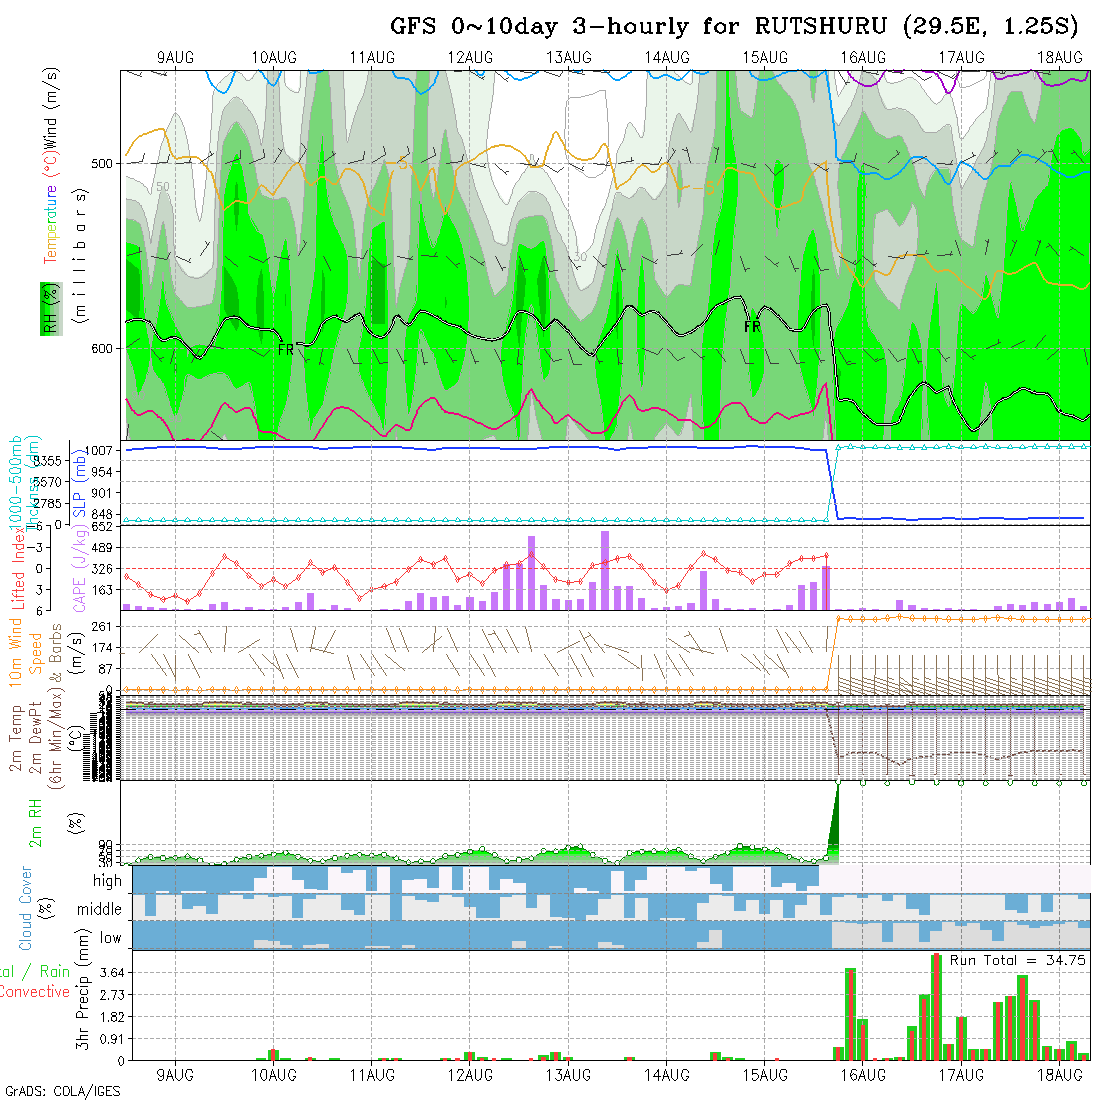Click the Run Total = 34.75 text
The width and height of the screenshot is (1100, 1100).
1017,960
